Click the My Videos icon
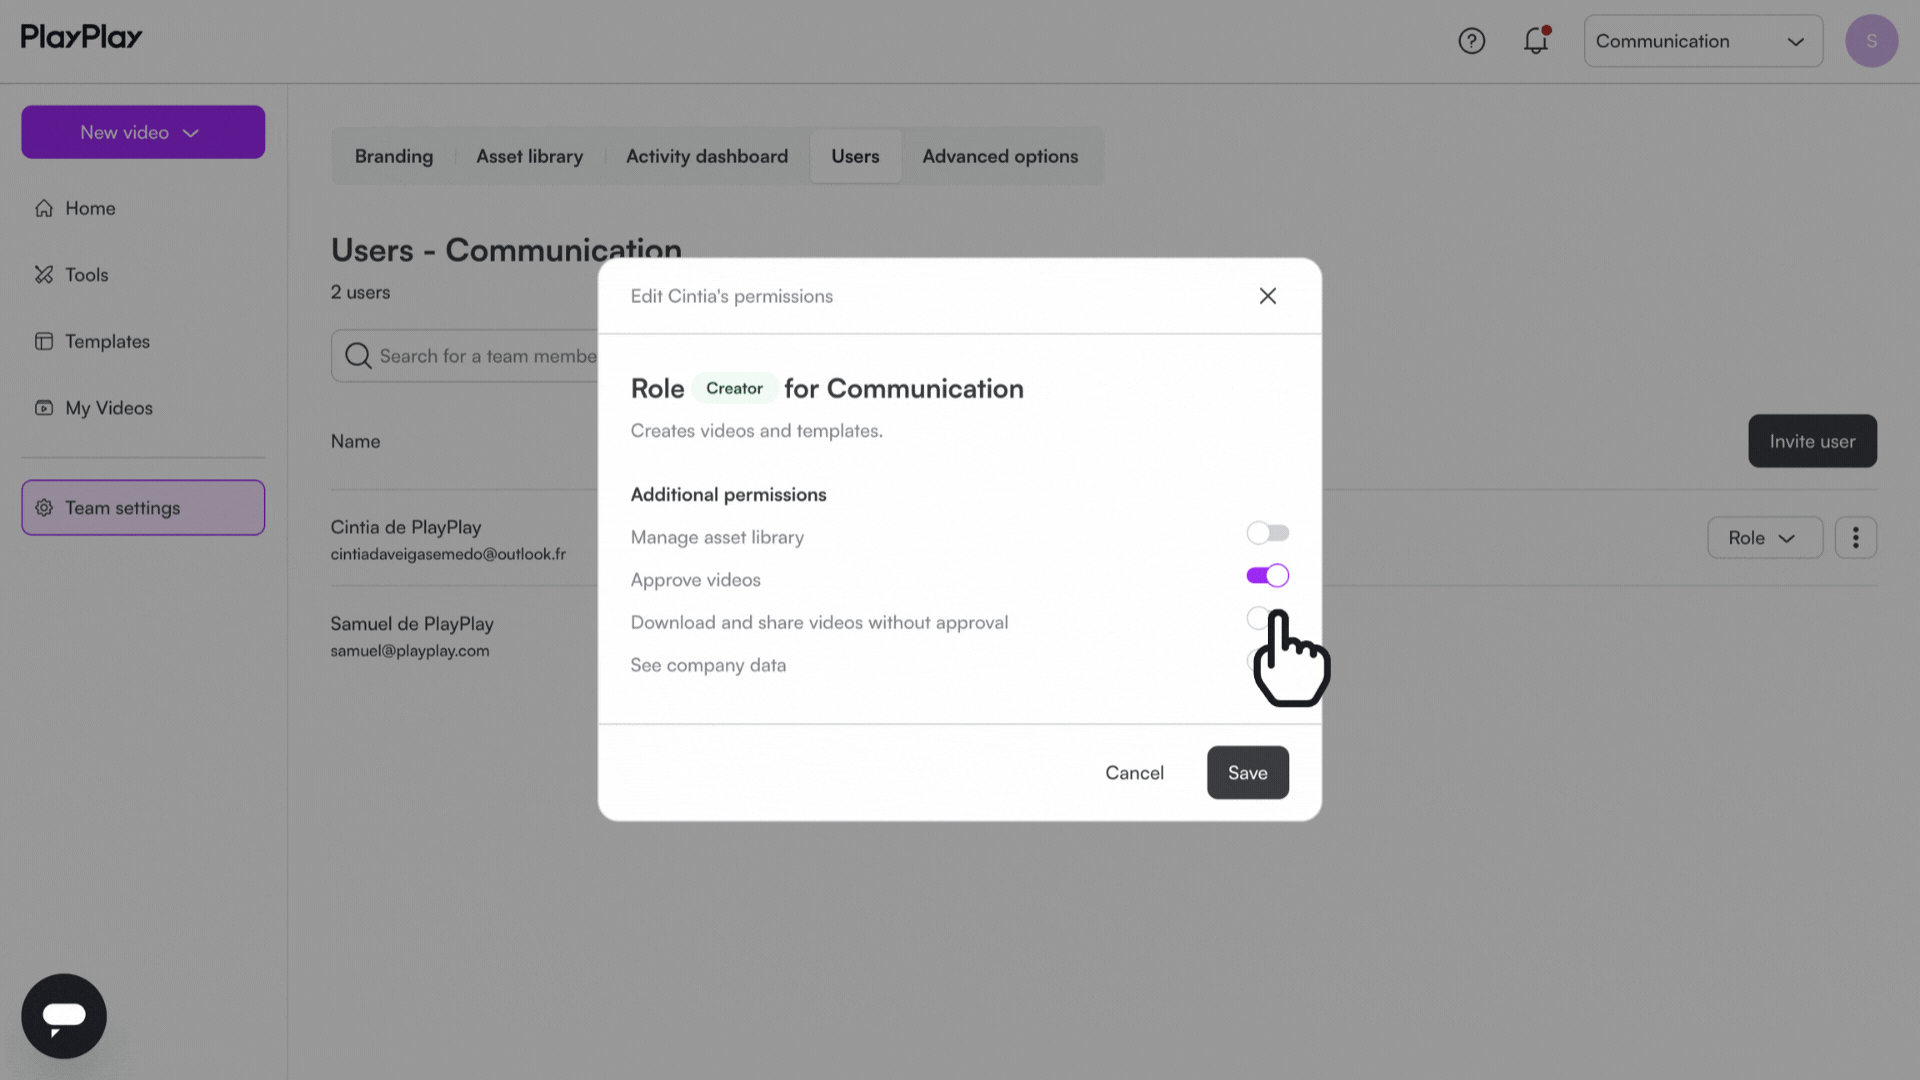The height and width of the screenshot is (1080, 1920). click(x=44, y=408)
